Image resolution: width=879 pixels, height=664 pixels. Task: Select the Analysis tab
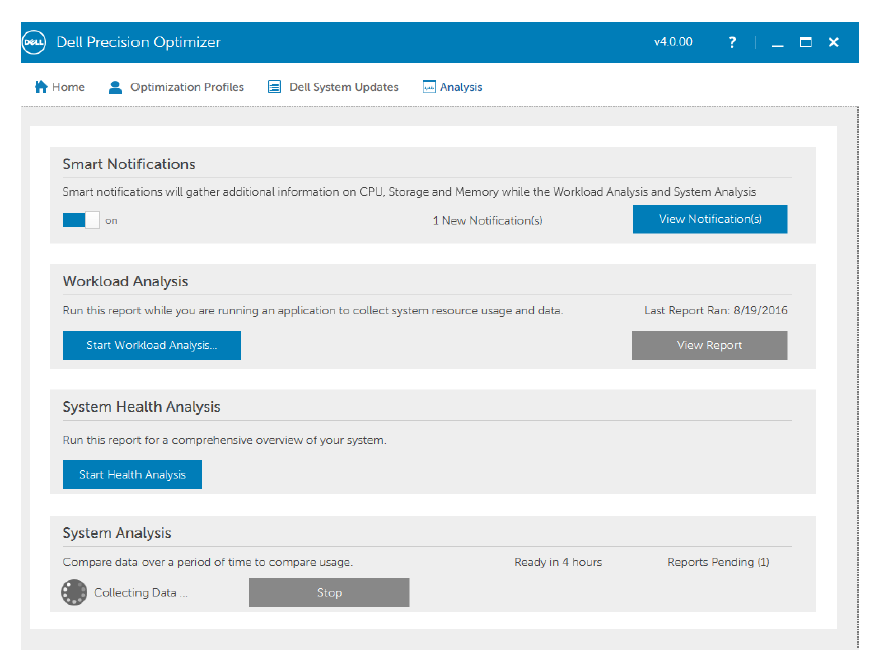tap(453, 87)
